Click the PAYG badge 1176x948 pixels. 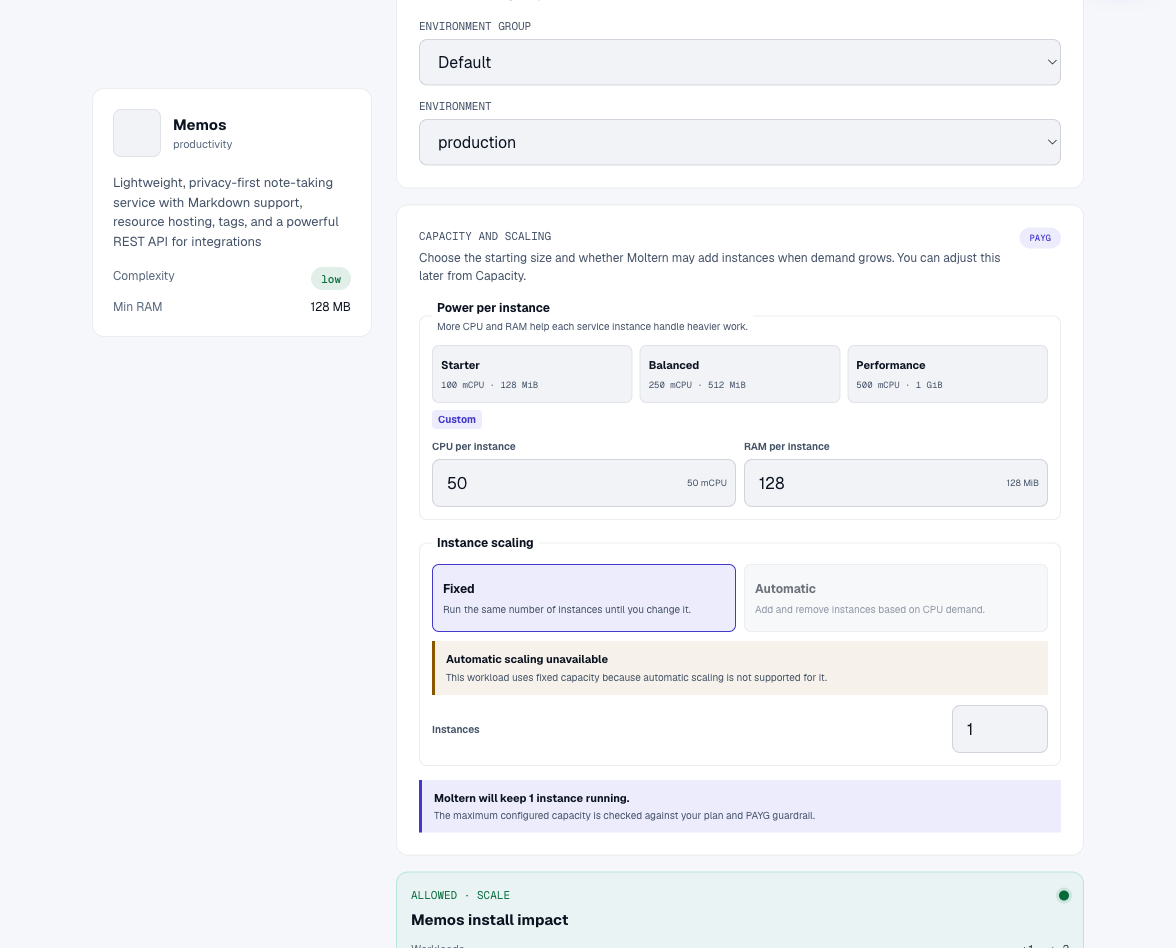[1040, 238]
